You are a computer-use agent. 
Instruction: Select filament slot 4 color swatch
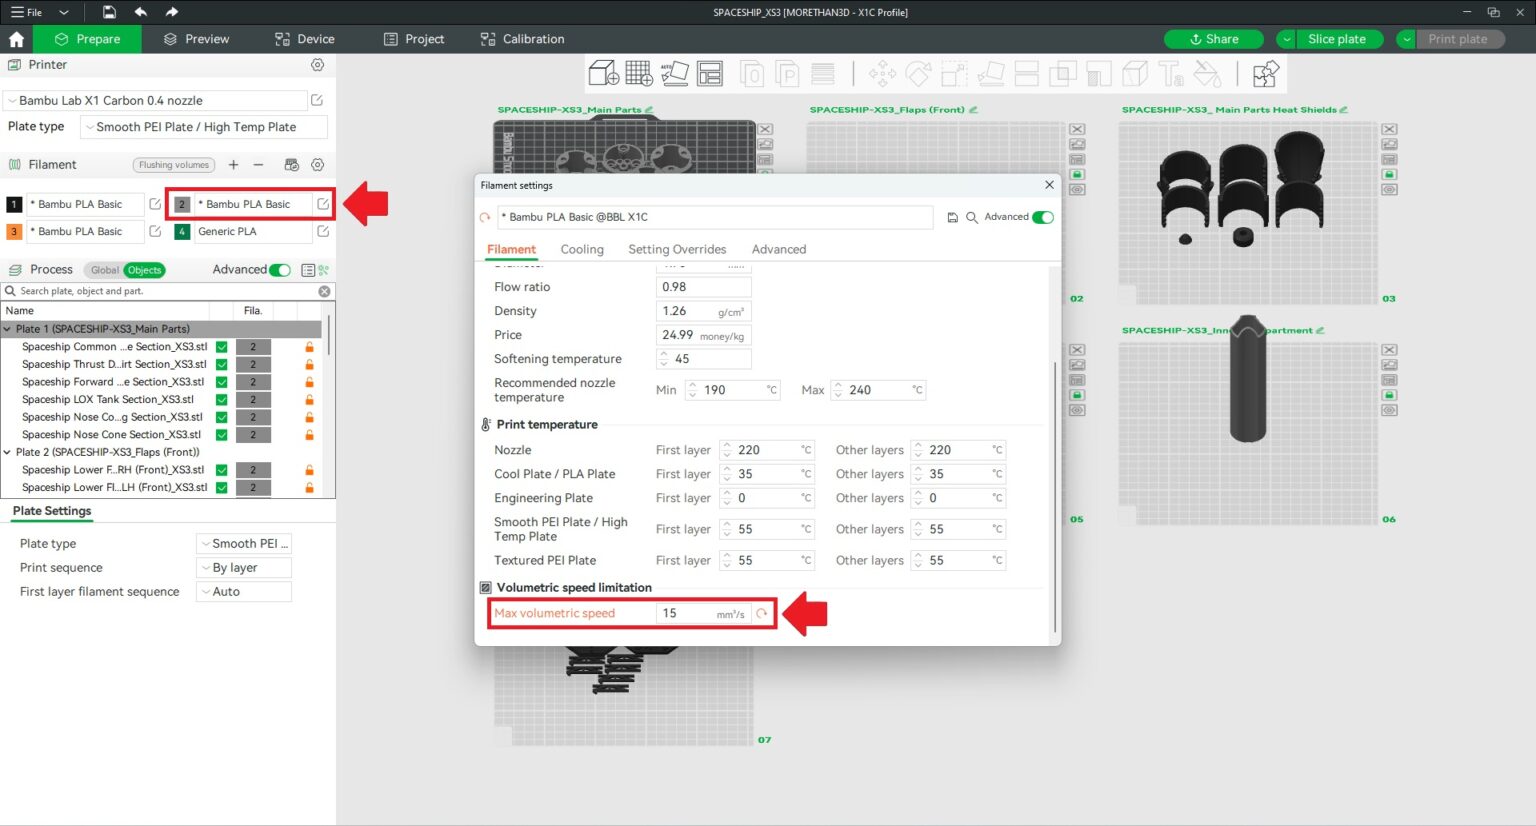[184, 231]
